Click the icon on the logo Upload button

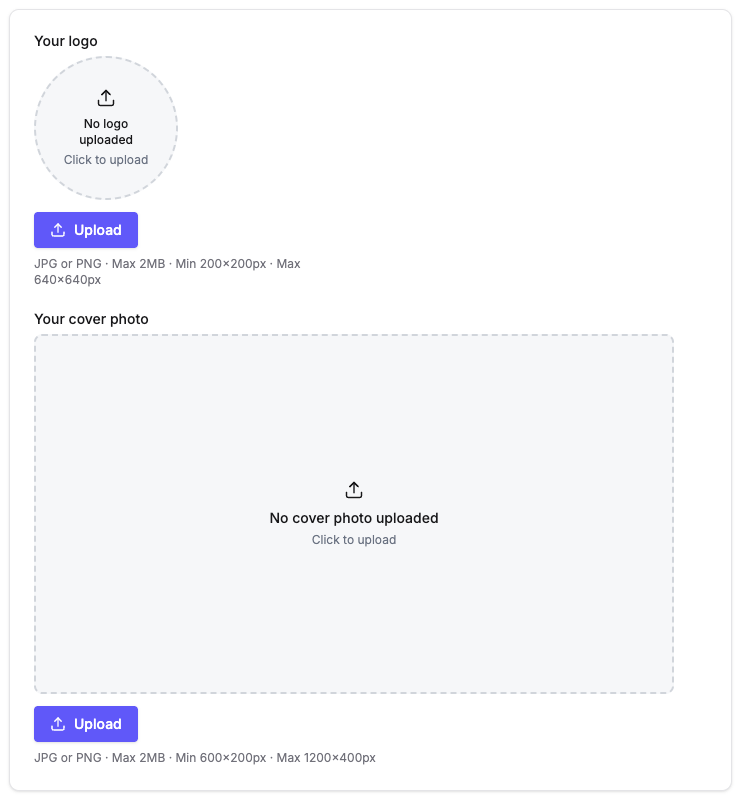58,230
